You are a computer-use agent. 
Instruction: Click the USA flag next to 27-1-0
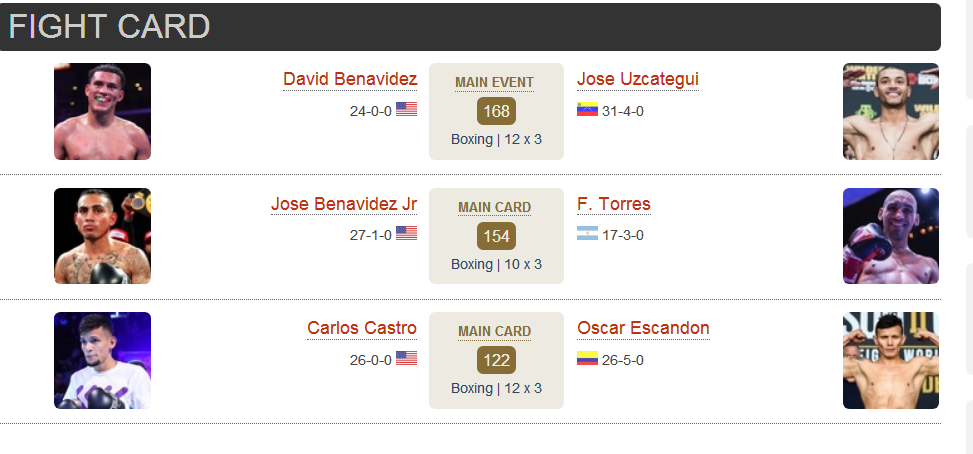pyautogui.click(x=406, y=233)
